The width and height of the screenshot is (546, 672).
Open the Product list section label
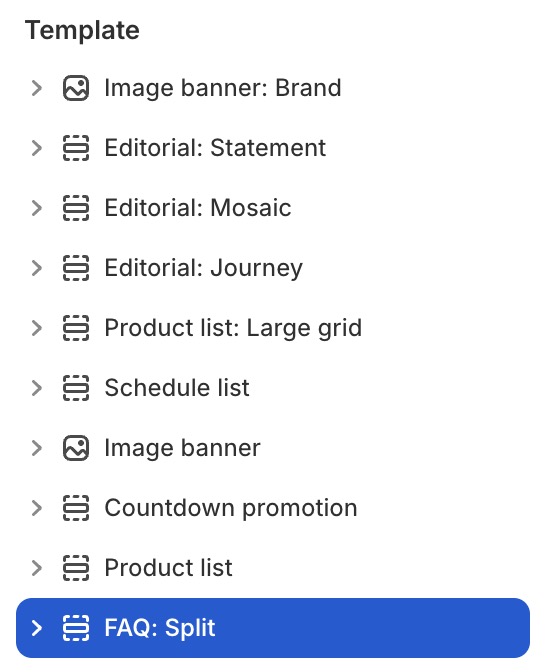(x=168, y=568)
